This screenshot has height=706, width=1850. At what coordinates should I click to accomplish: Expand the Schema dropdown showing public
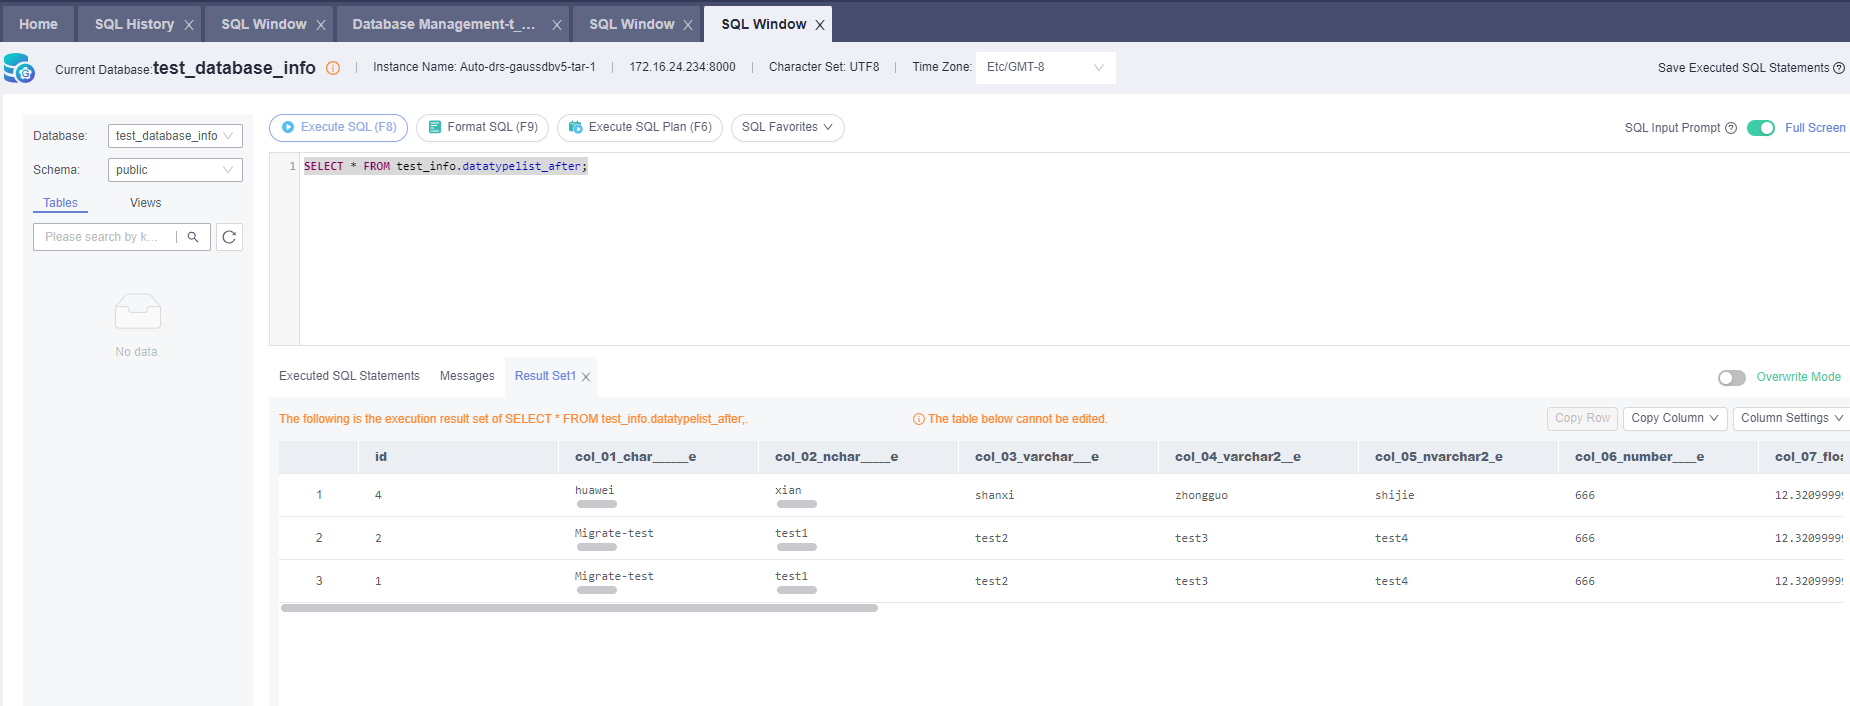[175, 170]
